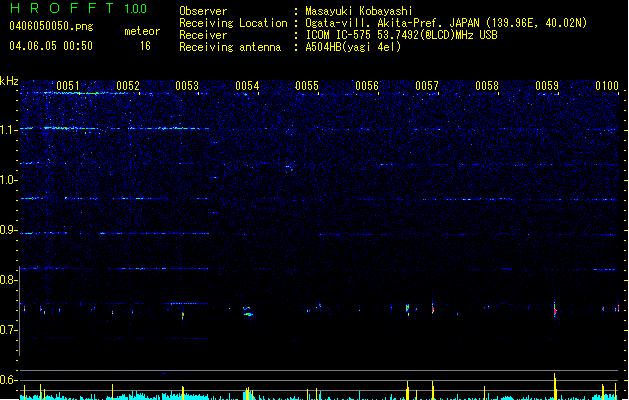
Task: Click the Receiver label
Action: point(203,35)
